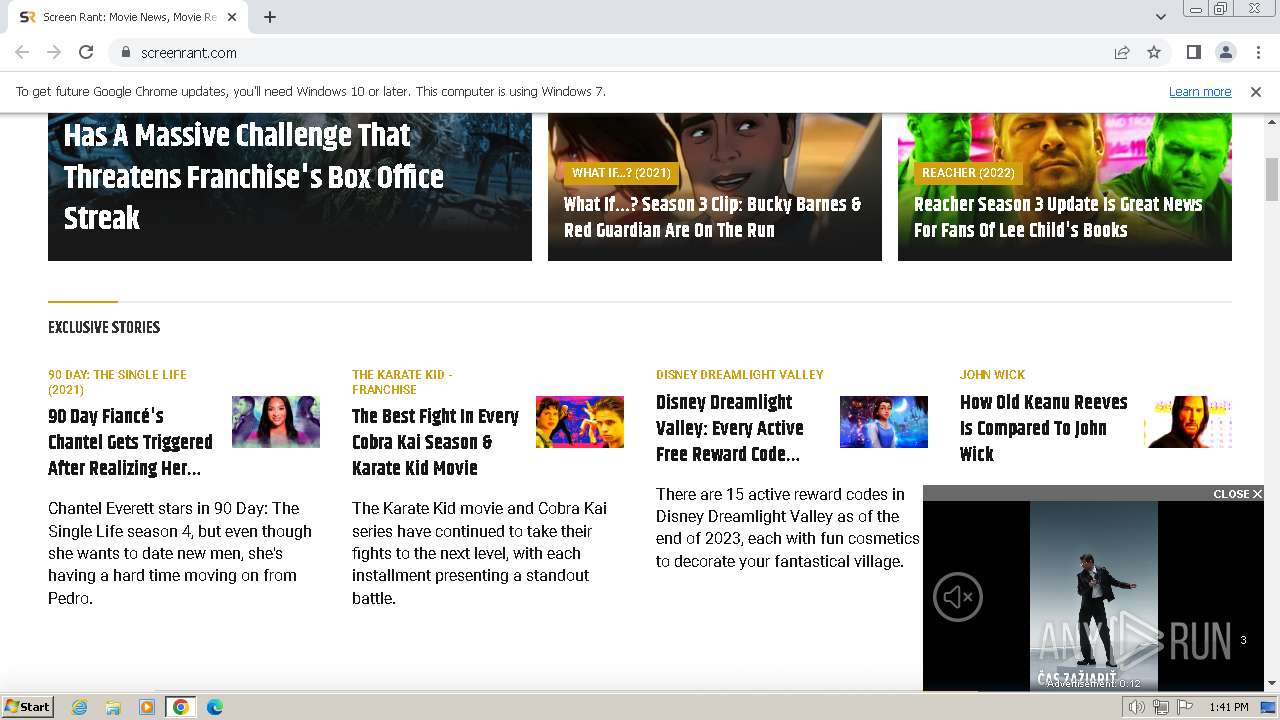Click the 15 active reward codes description
The width and height of the screenshot is (1280, 720).
coord(788,528)
